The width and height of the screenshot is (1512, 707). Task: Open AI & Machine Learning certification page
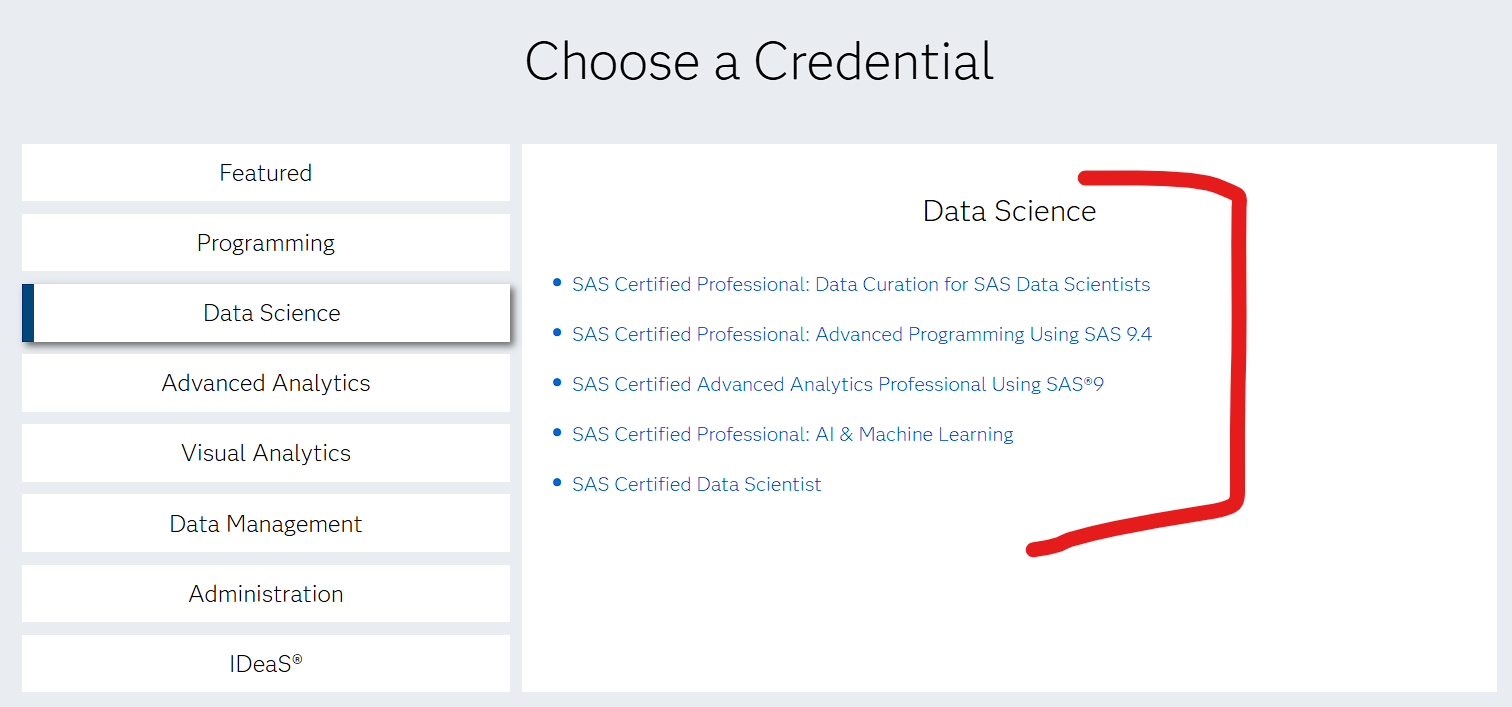[x=792, y=434]
